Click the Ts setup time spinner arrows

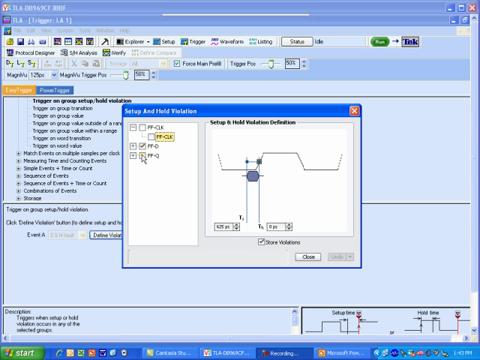coord(236,227)
